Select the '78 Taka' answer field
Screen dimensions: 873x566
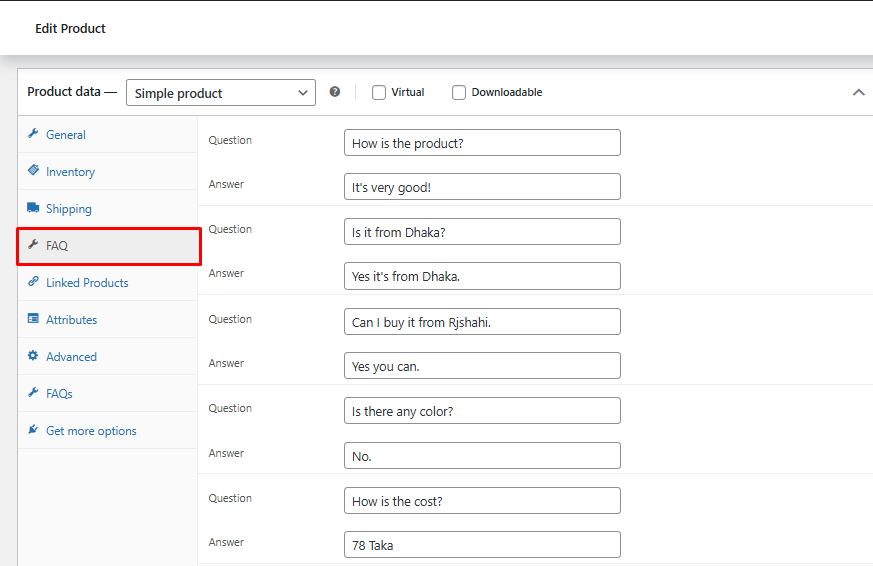pos(481,545)
